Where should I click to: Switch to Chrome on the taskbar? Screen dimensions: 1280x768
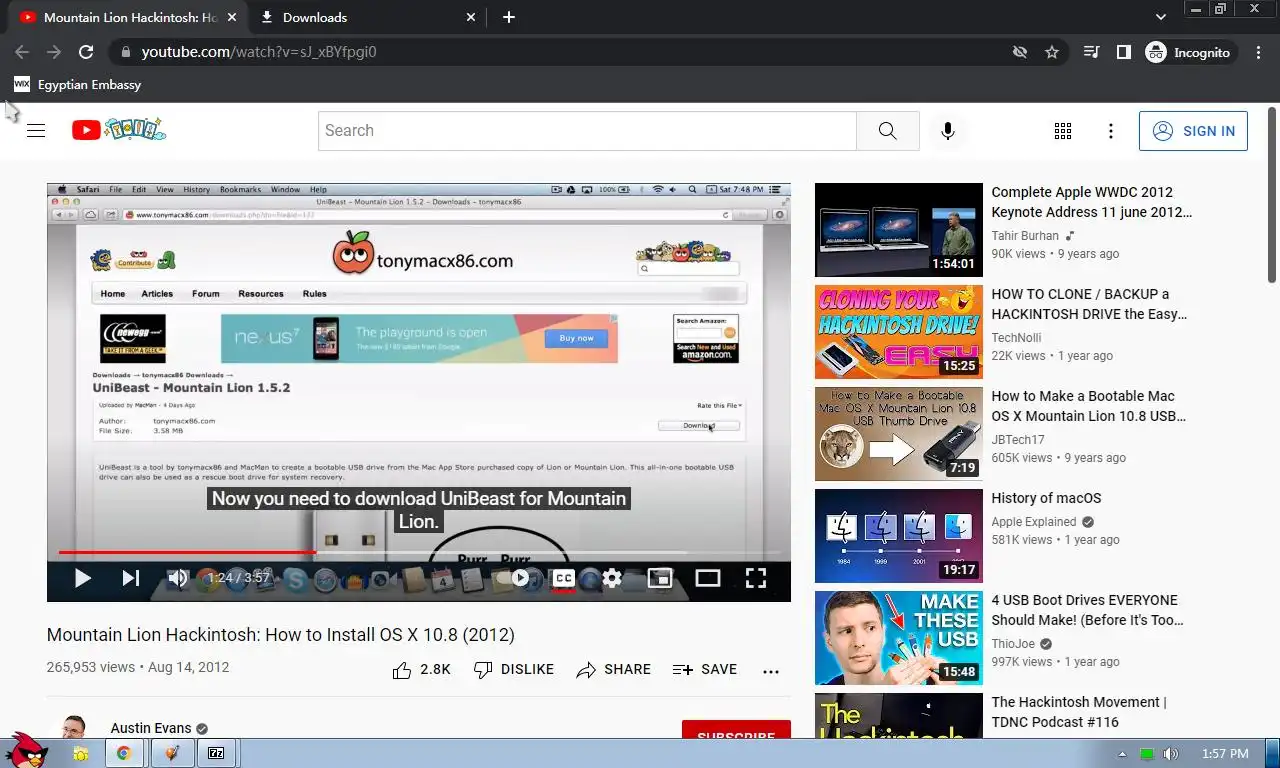(124, 753)
